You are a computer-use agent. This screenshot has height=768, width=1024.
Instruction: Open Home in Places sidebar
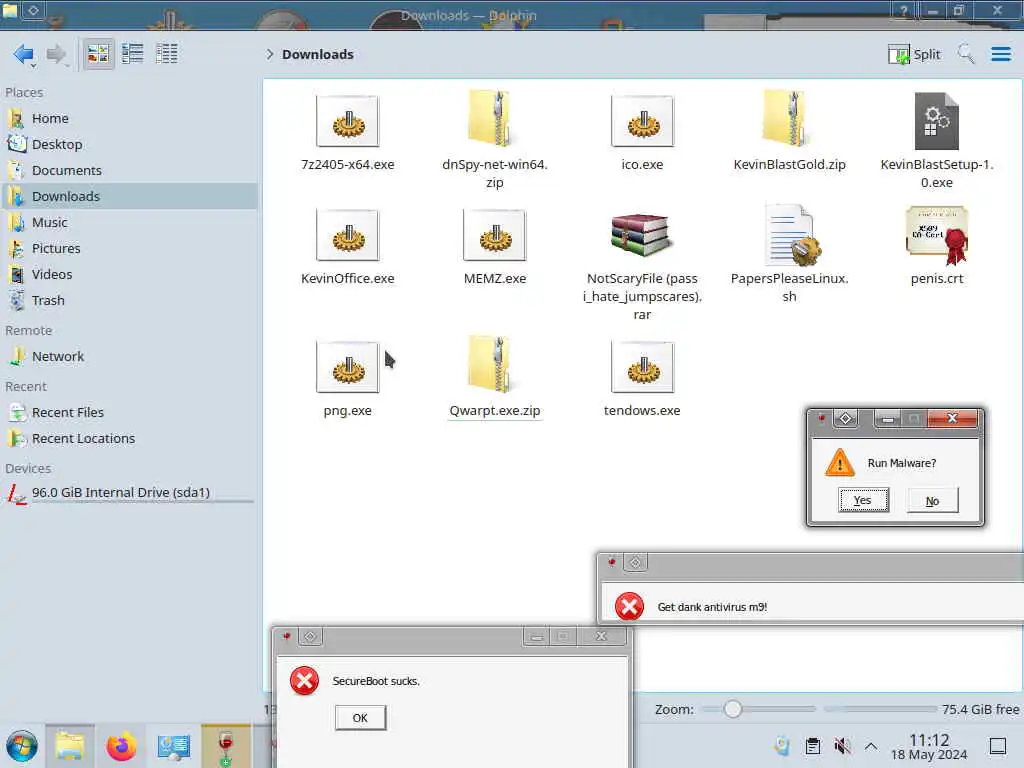click(x=129, y=118)
